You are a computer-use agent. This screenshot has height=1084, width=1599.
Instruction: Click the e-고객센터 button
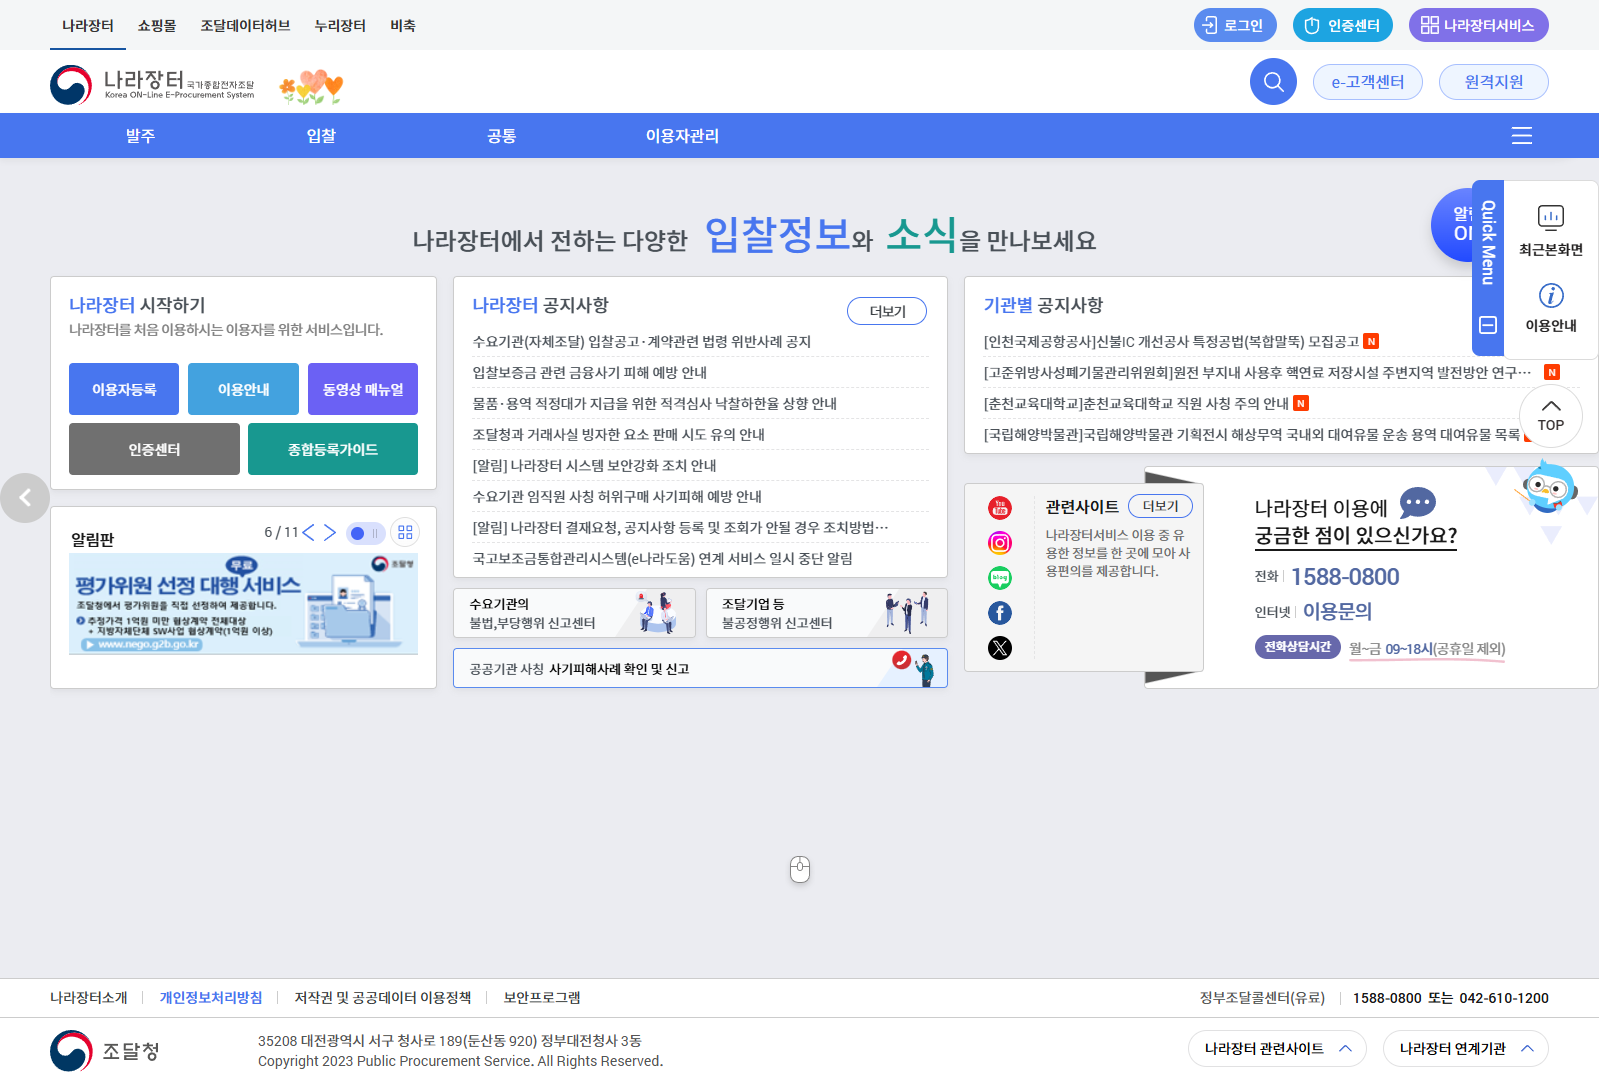pyautogui.click(x=1367, y=82)
